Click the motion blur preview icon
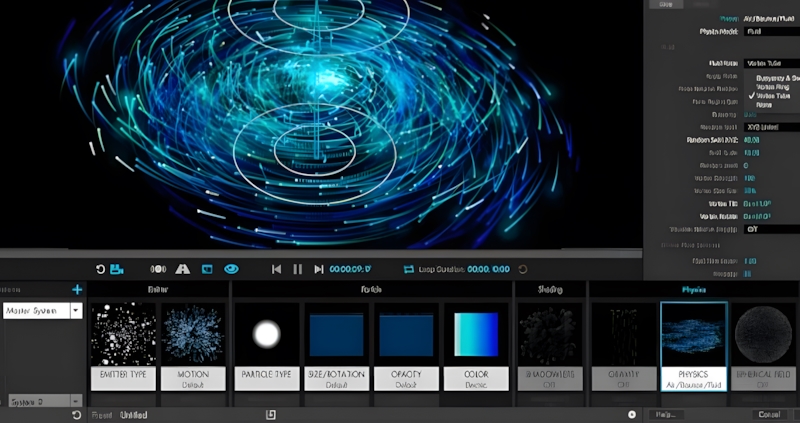The height and width of the screenshot is (423, 800). tap(158, 269)
